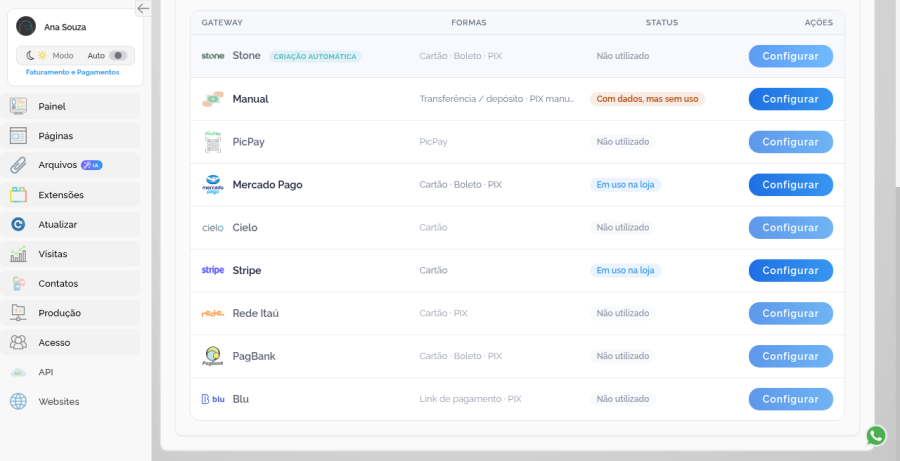This screenshot has height=461, width=900.
Task: Click the GATEWAY column header
Action: 222,22
